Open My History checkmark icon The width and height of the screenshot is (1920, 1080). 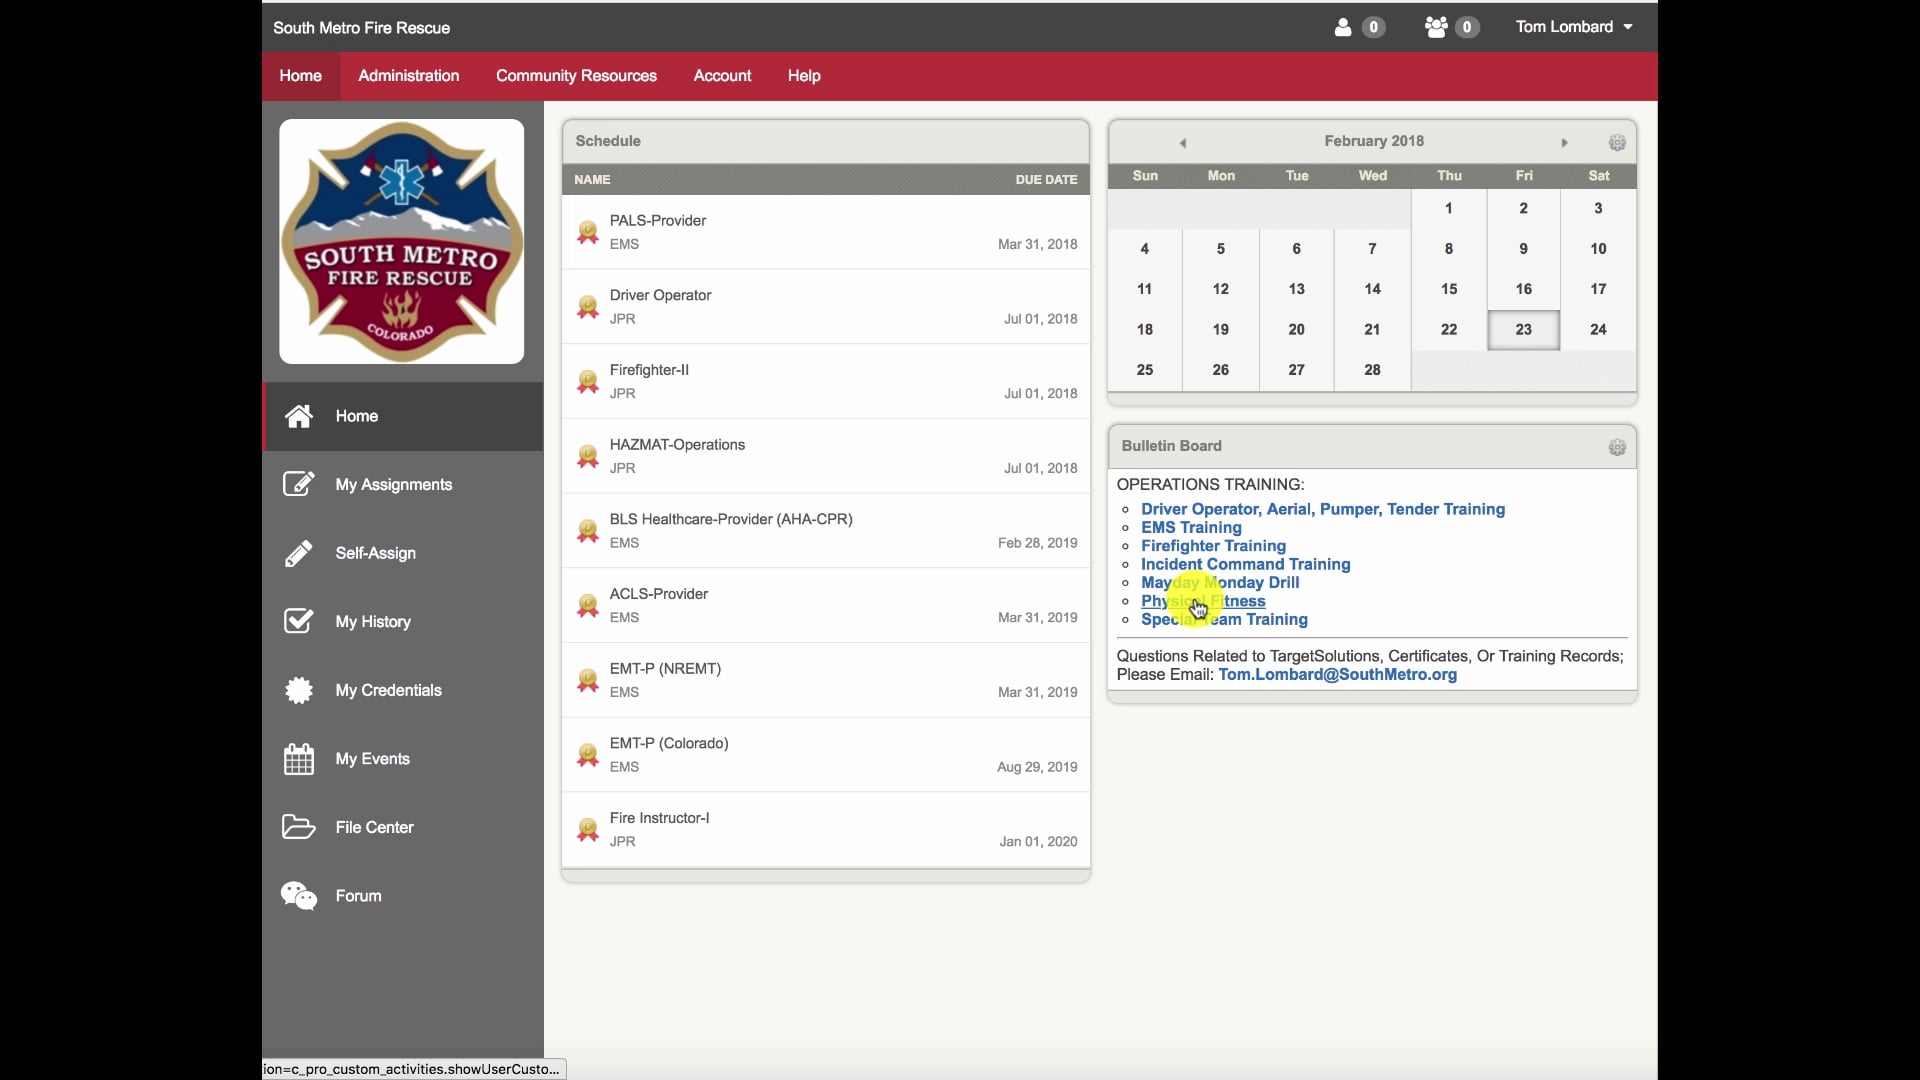pyautogui.click(x=298, y=621)
